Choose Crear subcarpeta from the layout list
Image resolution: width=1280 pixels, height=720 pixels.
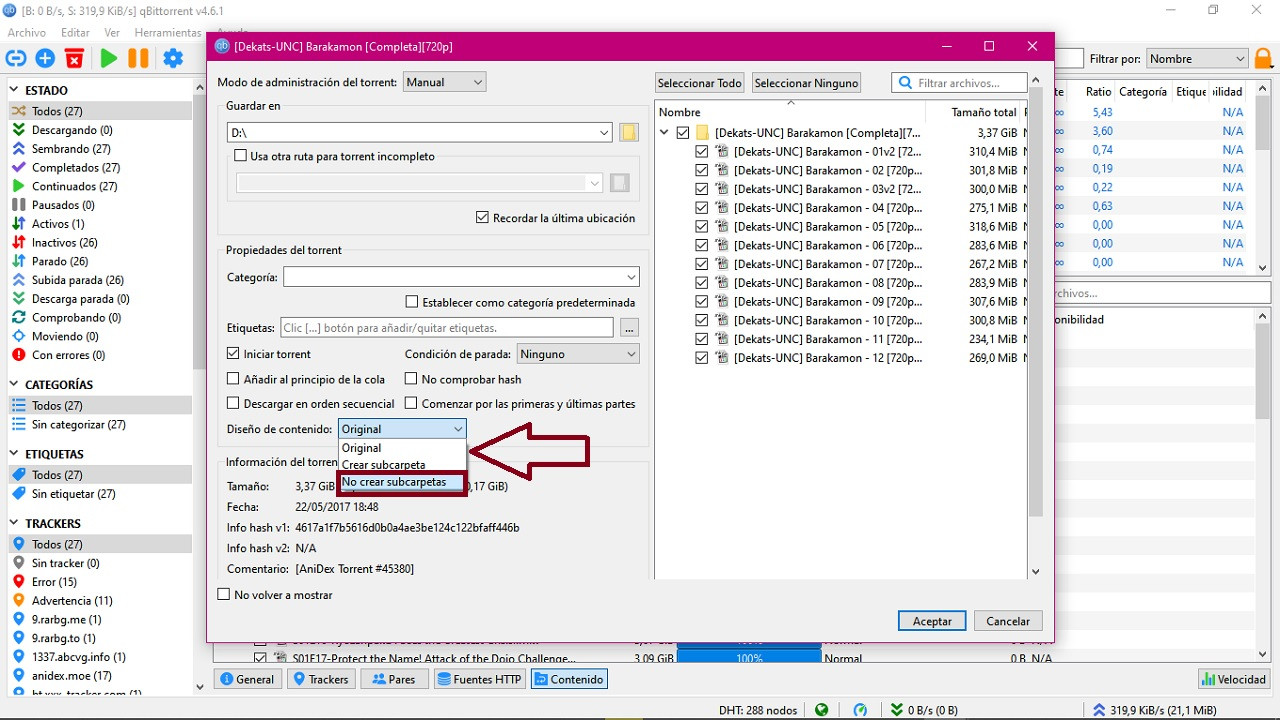pyautogui.click(x=402, y=465)
